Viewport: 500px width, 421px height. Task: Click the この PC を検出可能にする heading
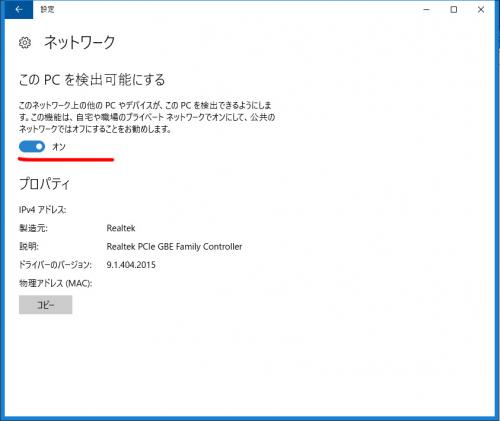(92, 80)
